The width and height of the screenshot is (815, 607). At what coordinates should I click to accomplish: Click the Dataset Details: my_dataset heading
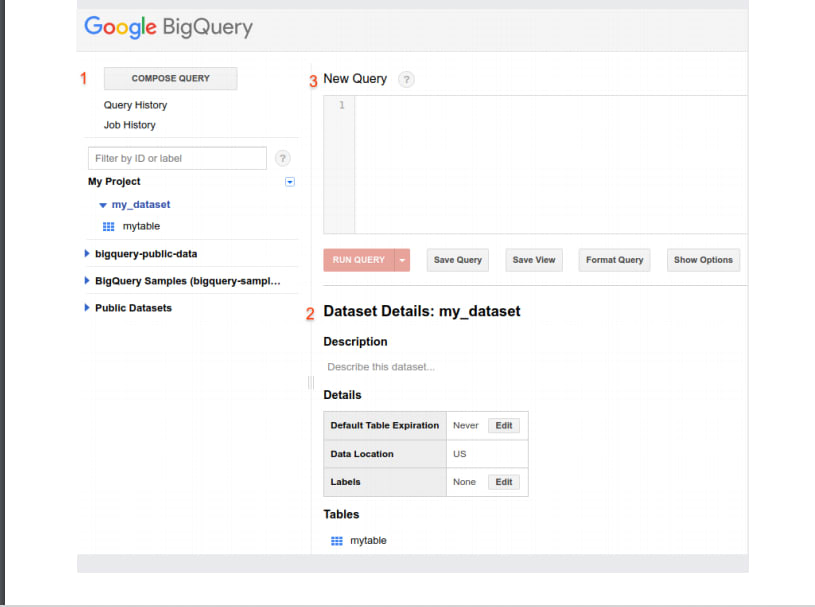(422, 311)
